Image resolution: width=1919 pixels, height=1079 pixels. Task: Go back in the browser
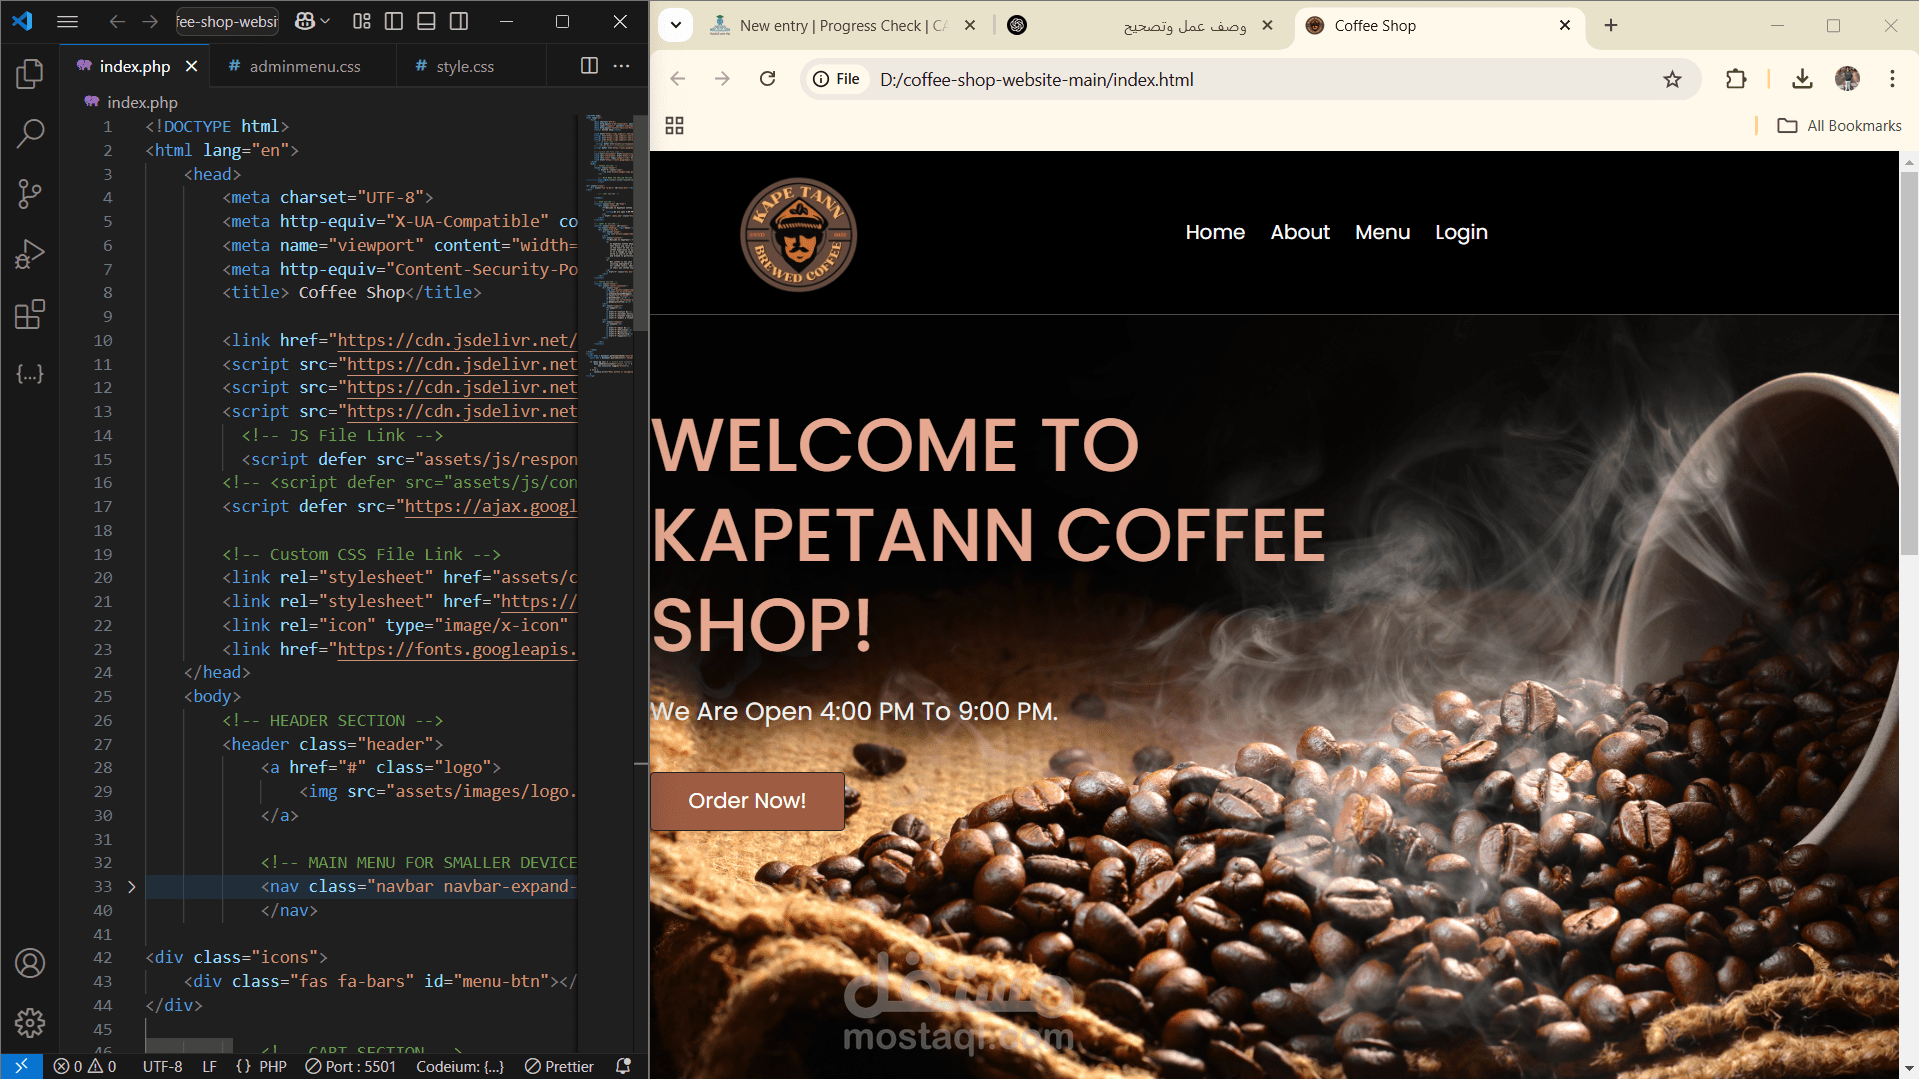[x=677, y=79]
